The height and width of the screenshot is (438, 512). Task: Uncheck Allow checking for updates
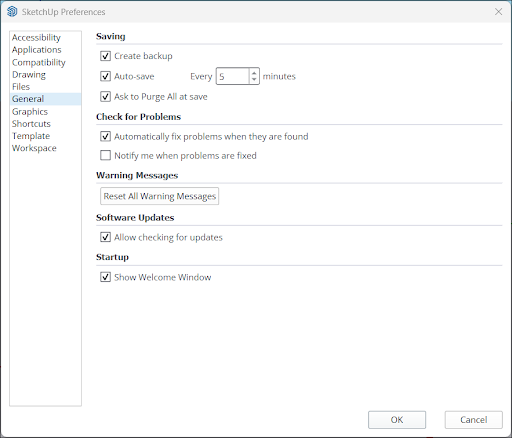click(105, 237)
